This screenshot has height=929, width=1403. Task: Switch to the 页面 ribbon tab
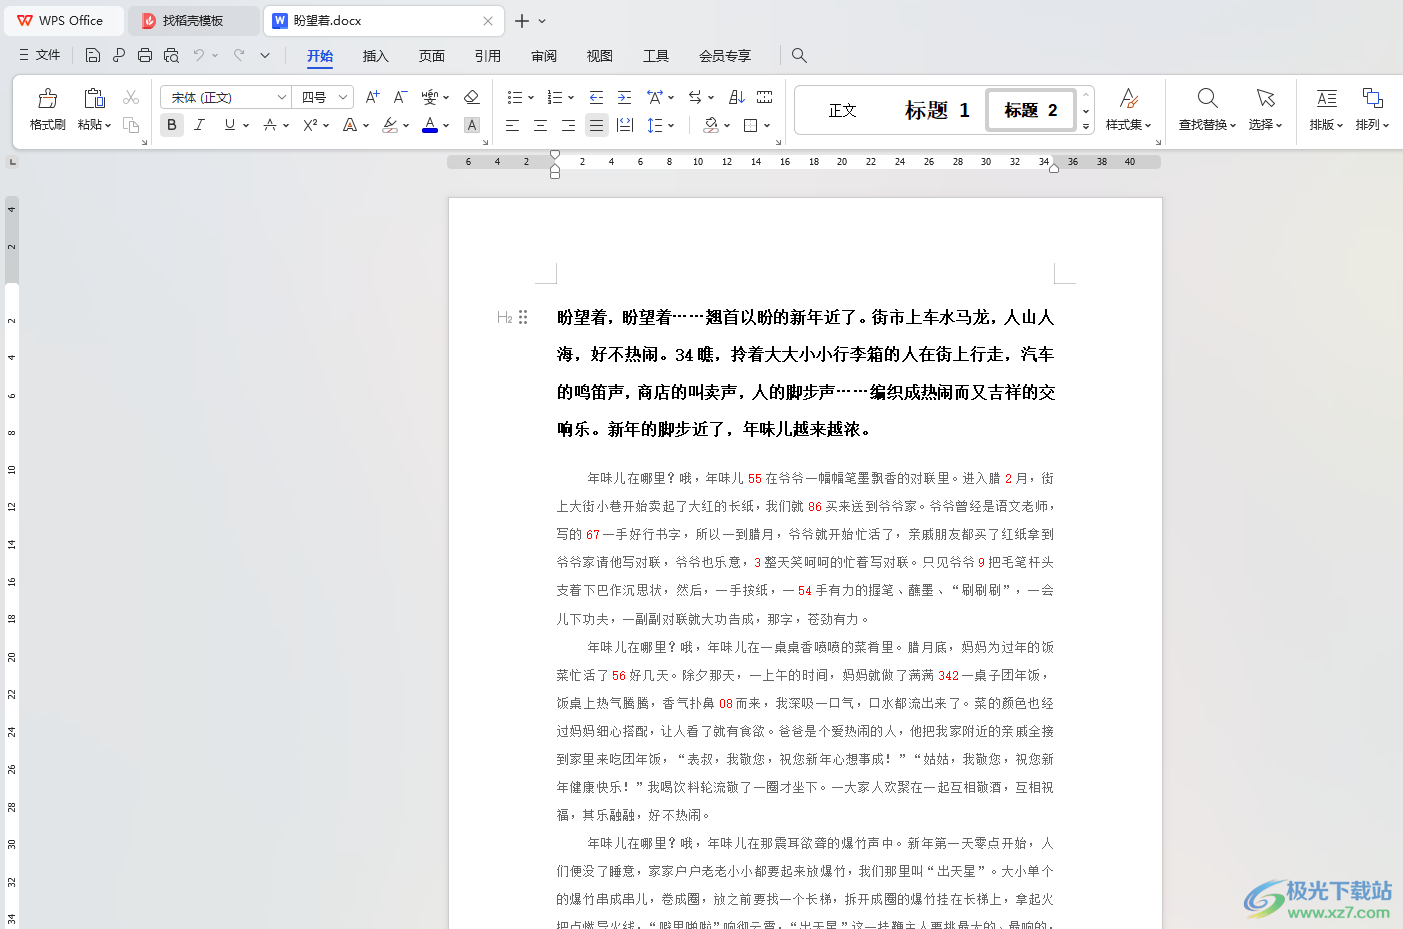coord(431,56)
